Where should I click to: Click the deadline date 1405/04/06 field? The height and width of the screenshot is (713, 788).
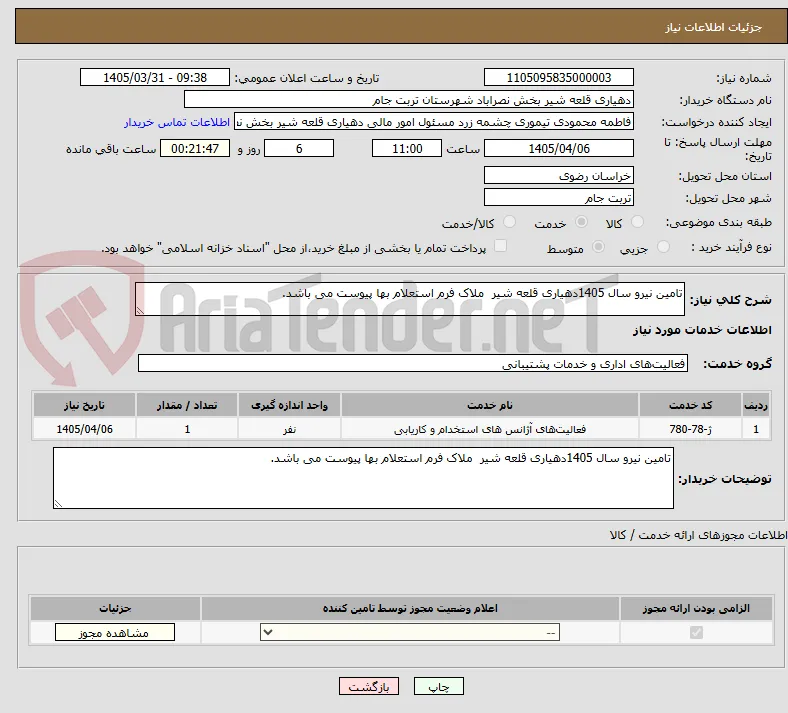[559, 148]
